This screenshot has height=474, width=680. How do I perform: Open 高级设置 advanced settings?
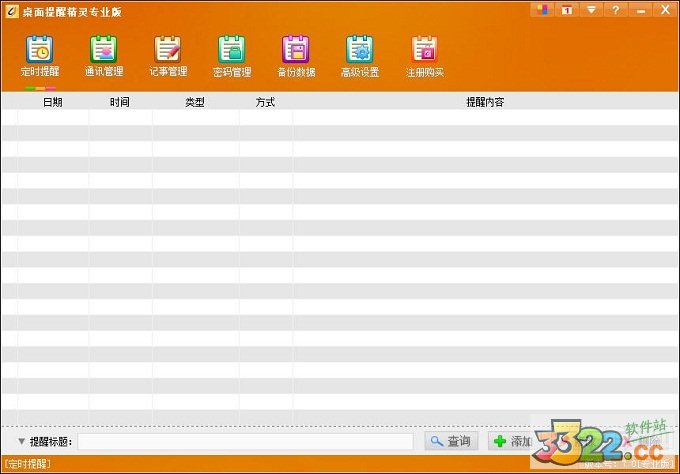point(360,57)
